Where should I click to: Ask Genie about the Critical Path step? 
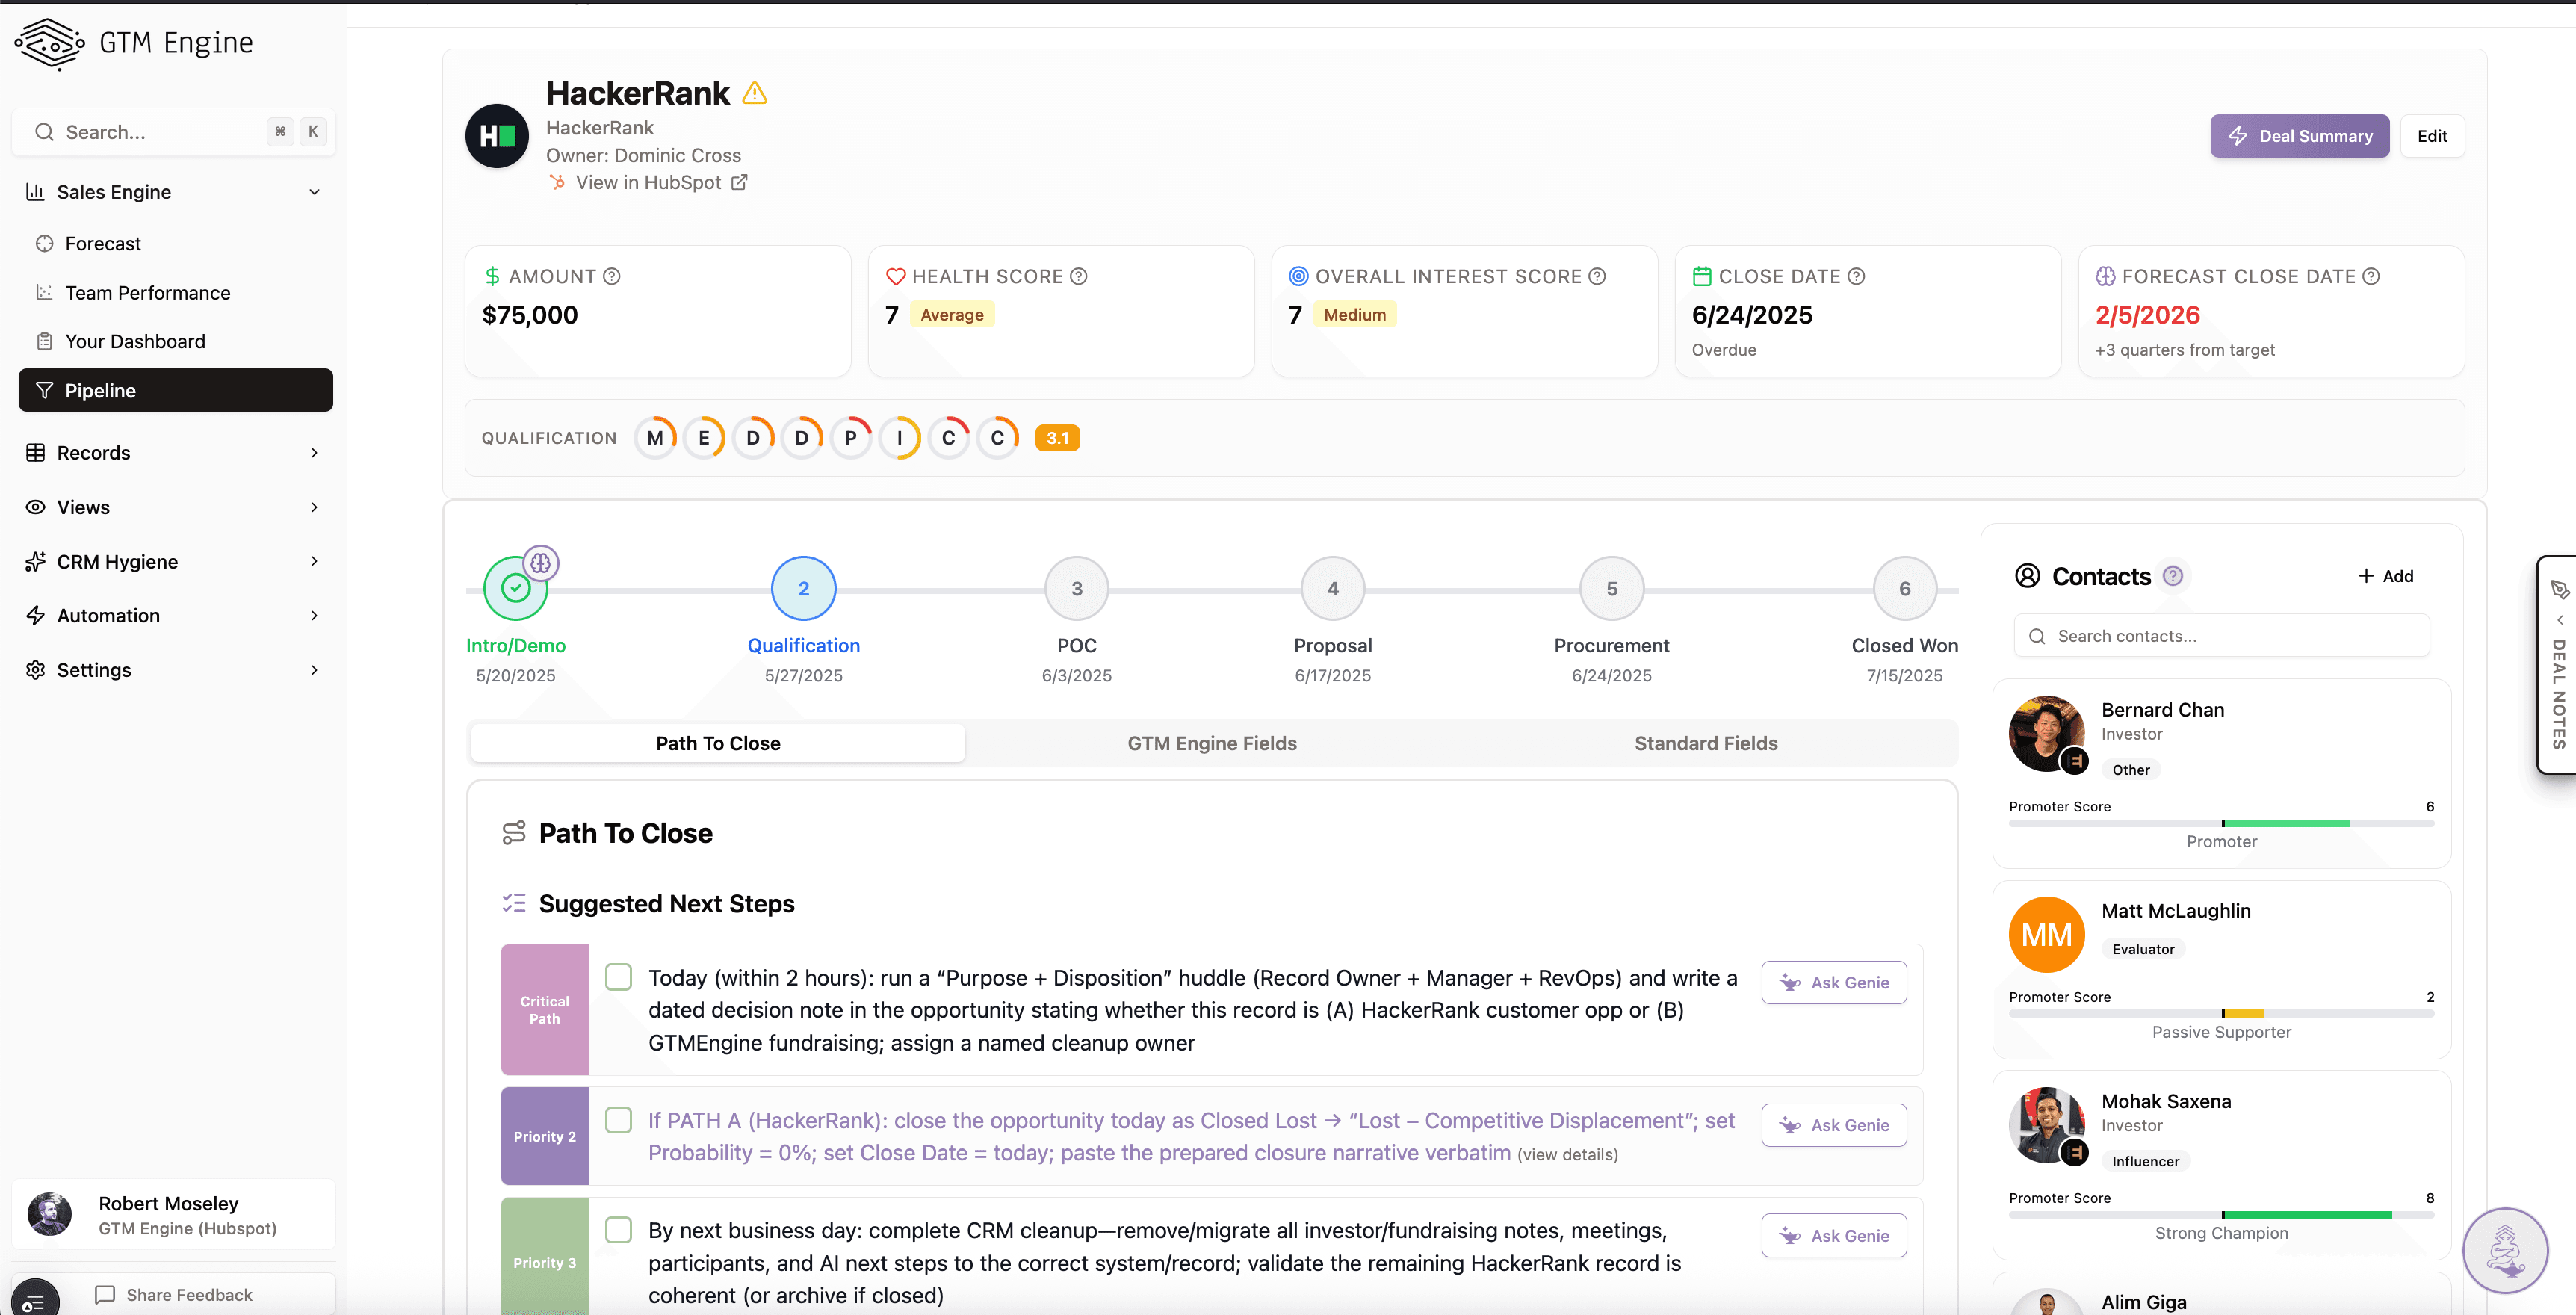click(x=1834, y=983)
